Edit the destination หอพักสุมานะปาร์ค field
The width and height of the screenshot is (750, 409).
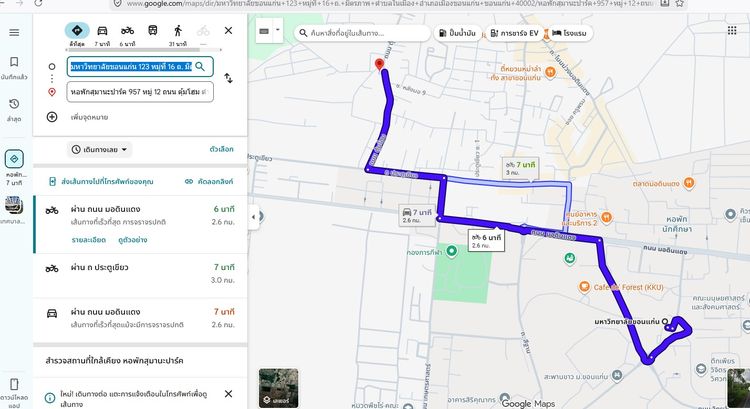pyautogui.click(x=140, y=92)
